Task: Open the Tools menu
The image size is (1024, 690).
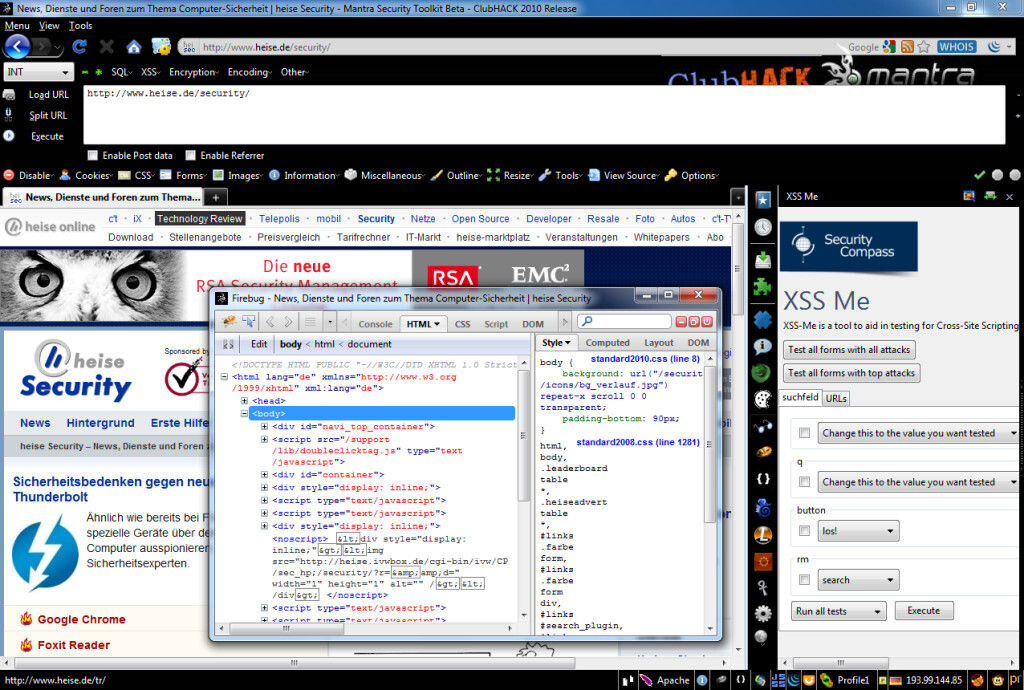Action: 80,26
